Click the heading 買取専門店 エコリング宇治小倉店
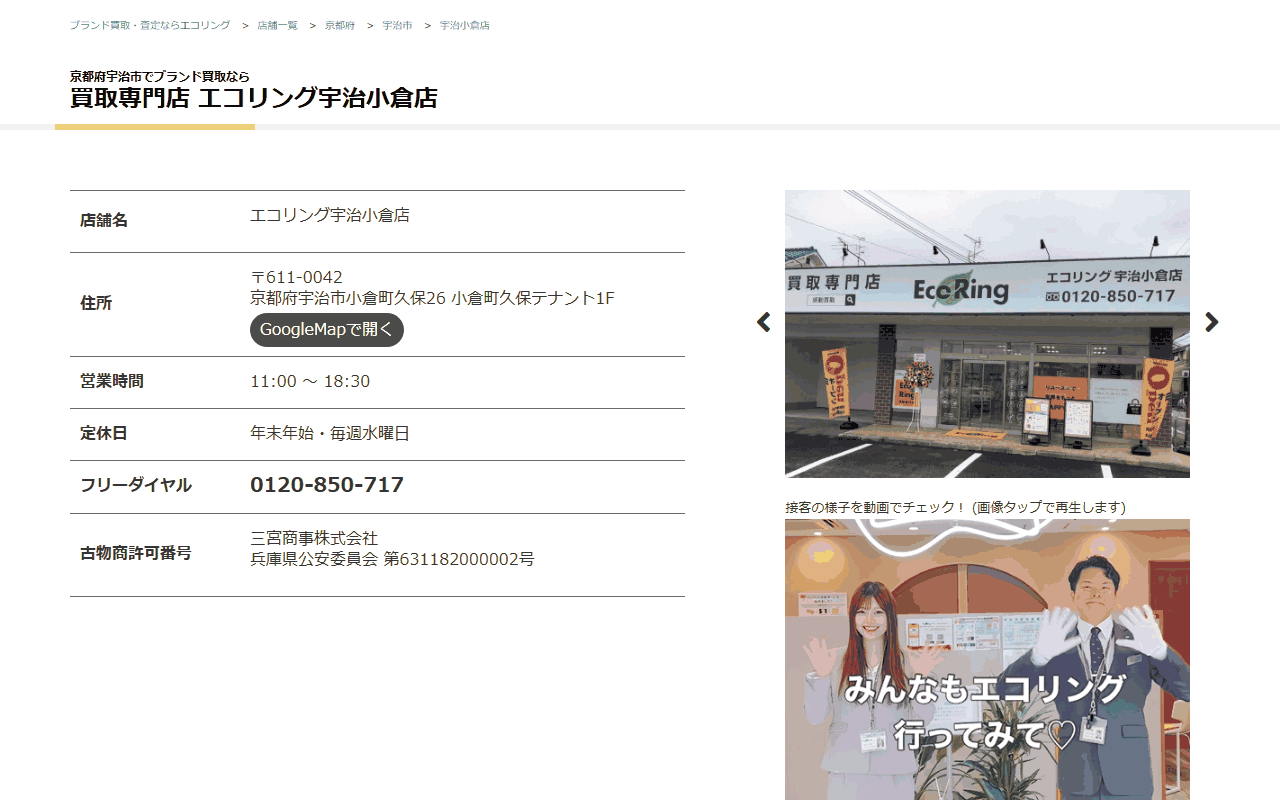This screenshot has width=1280, height=800. [254, 98]
